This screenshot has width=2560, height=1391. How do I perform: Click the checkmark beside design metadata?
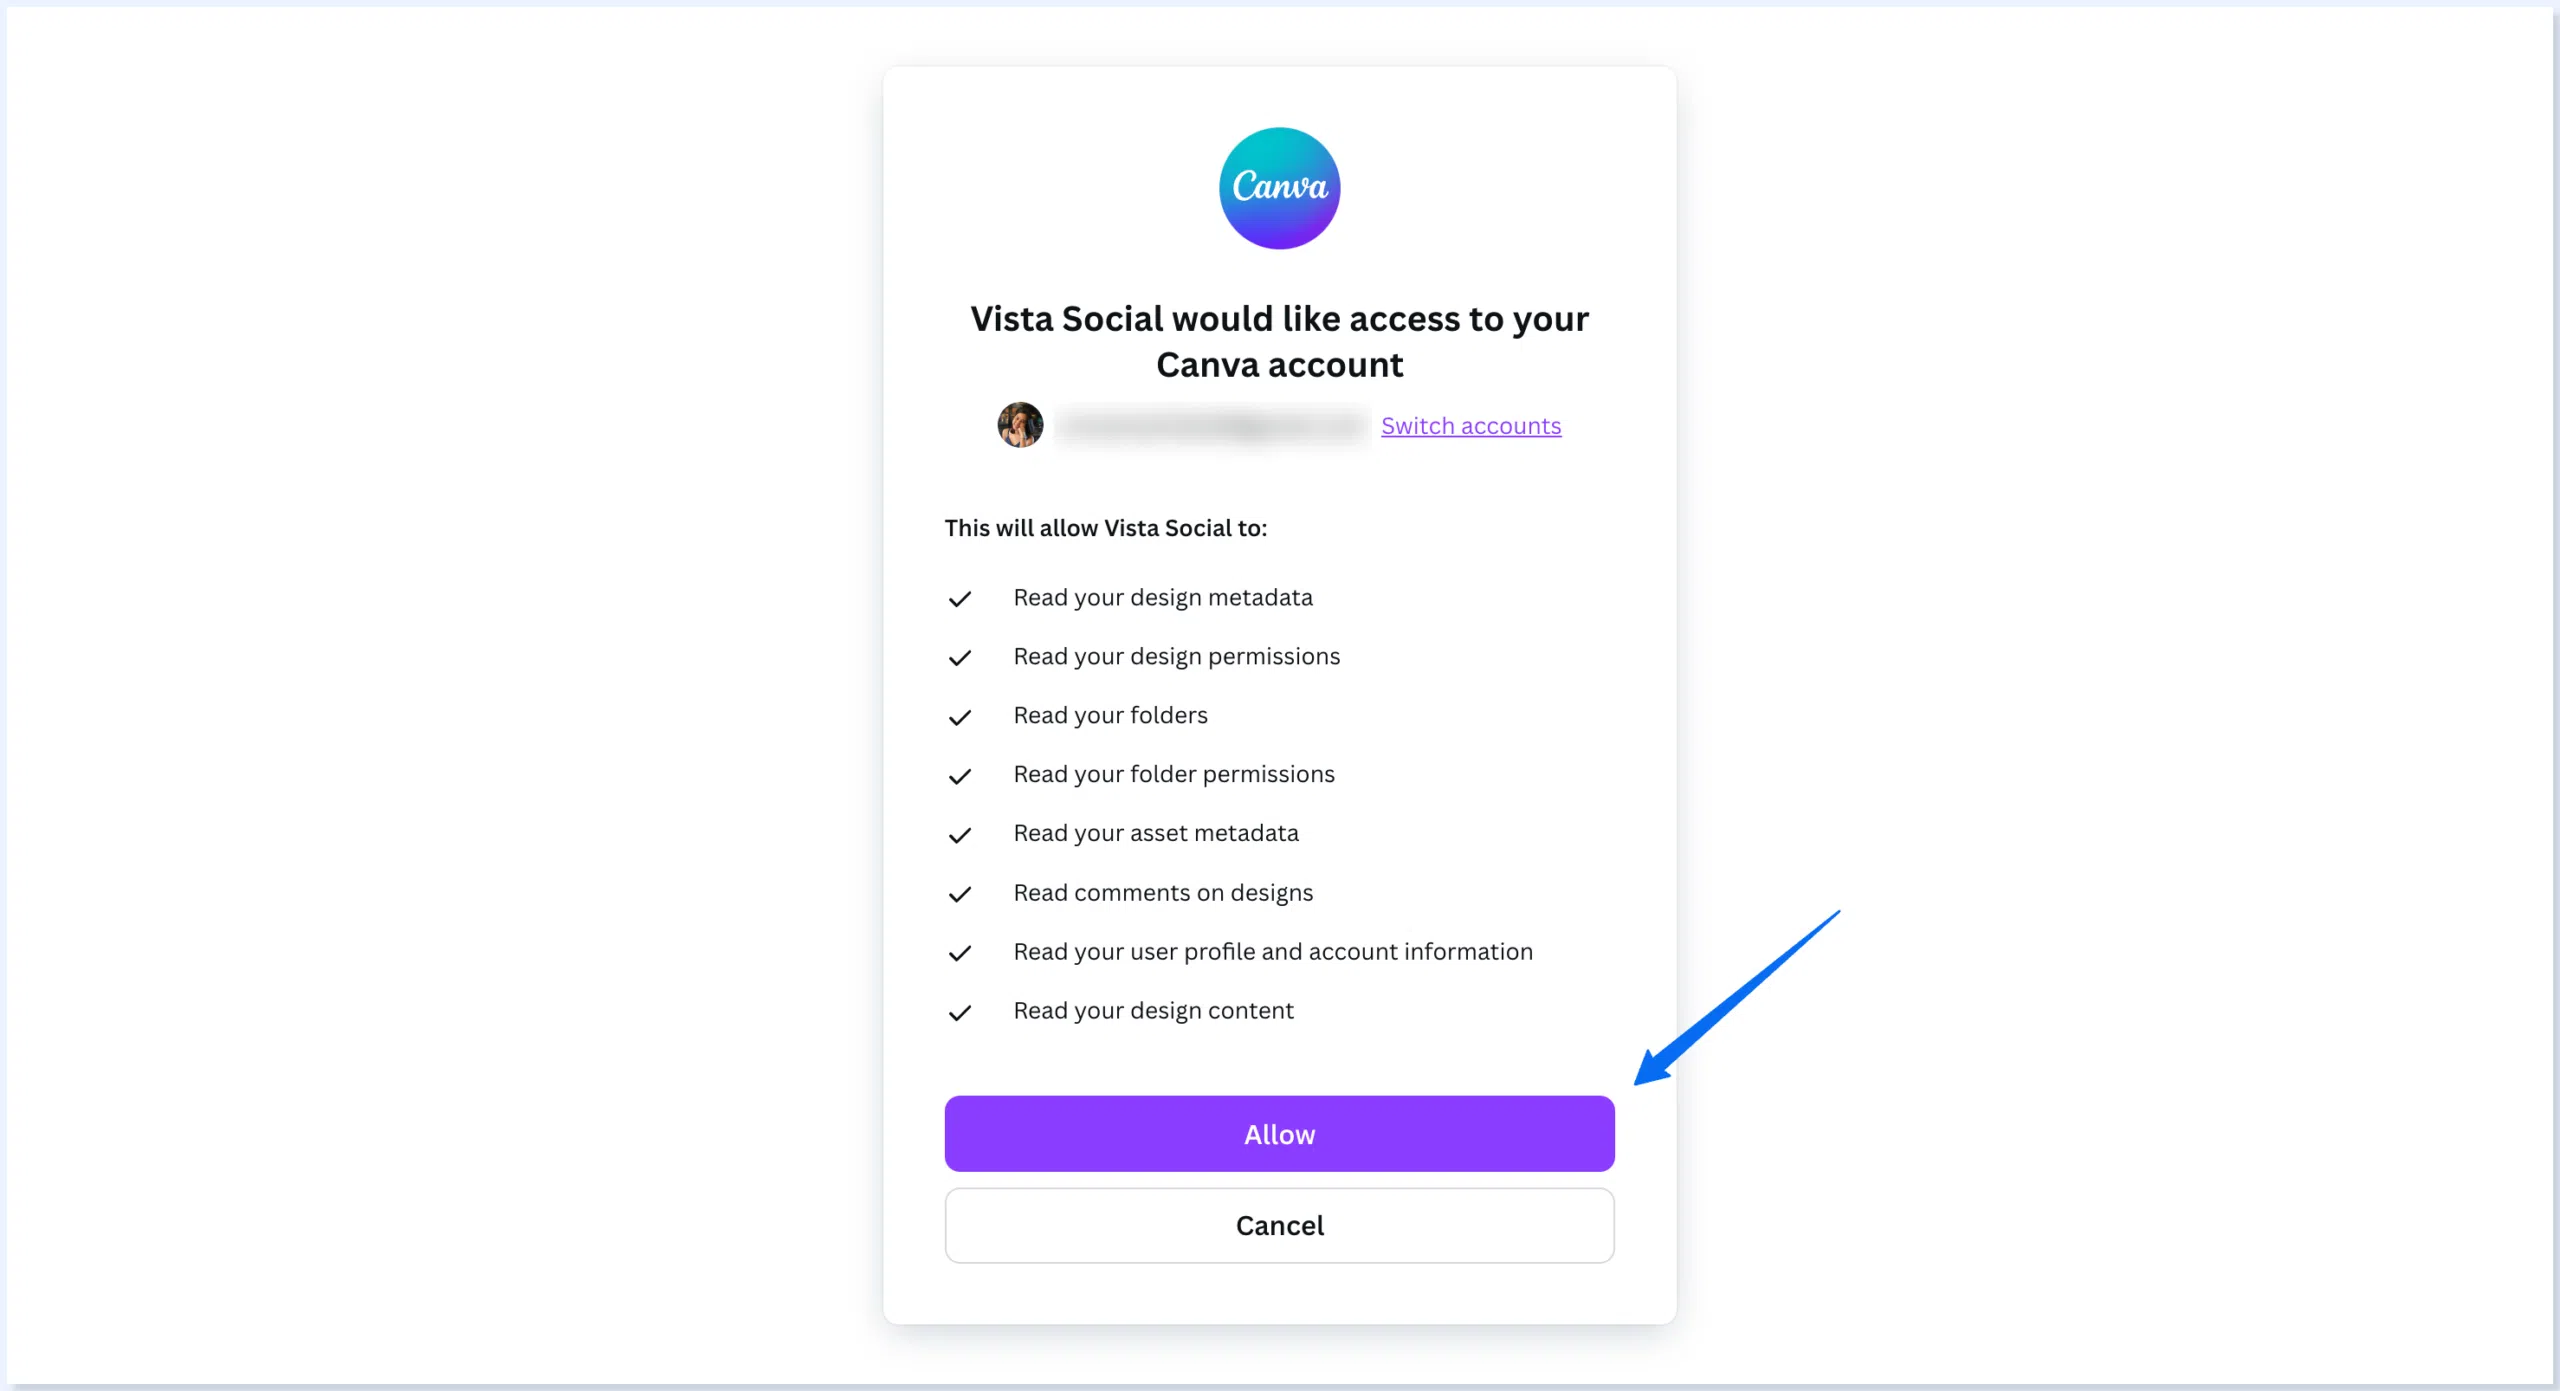tap(960, 599)
